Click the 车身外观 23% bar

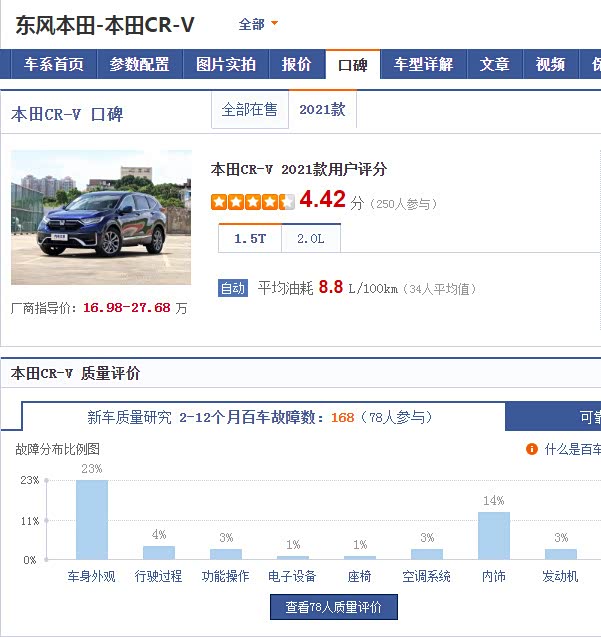point(92,520)
